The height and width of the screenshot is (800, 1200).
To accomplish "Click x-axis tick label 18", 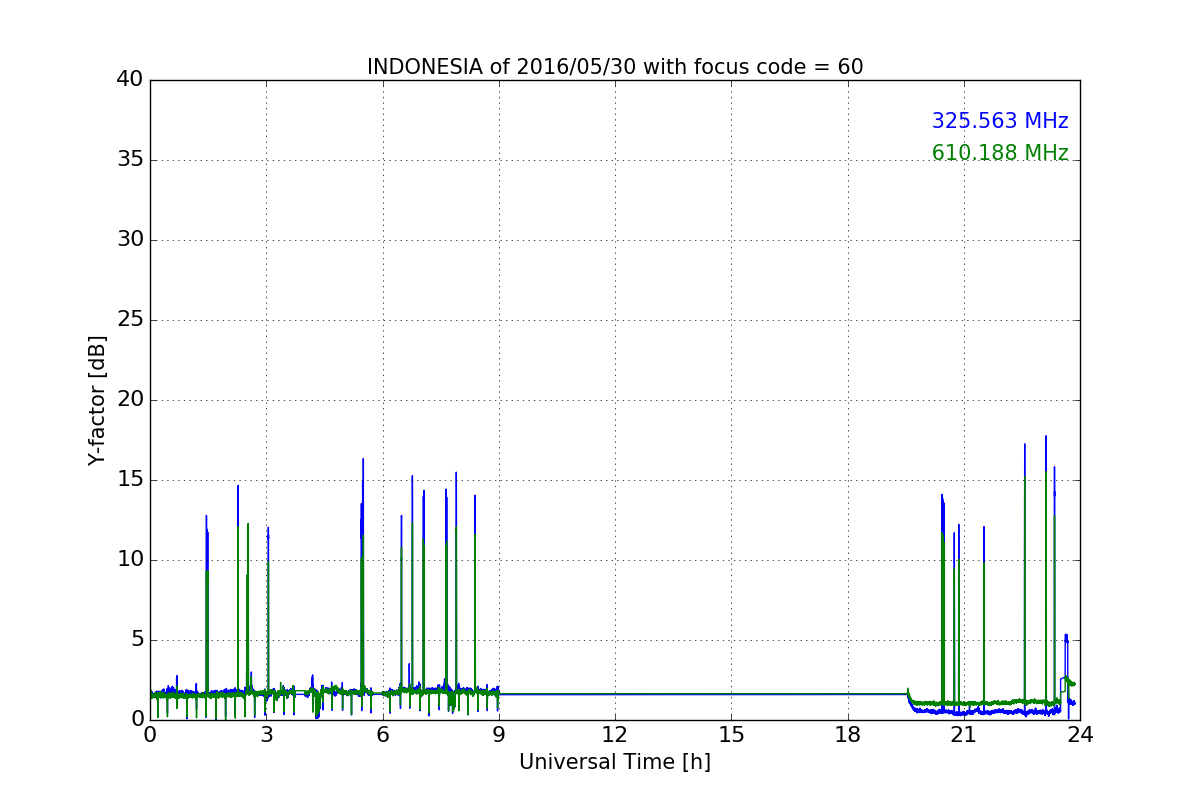I will click(848, 735).
